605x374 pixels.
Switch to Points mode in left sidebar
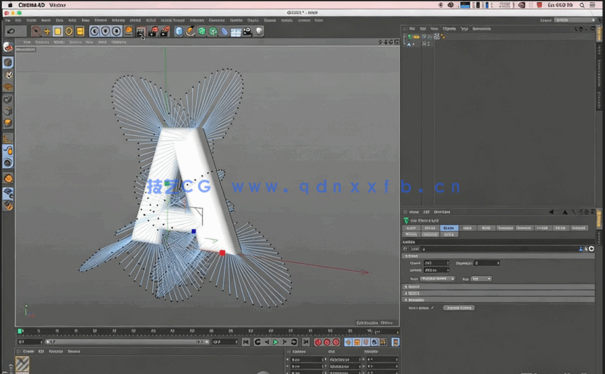tap(8, 99)
